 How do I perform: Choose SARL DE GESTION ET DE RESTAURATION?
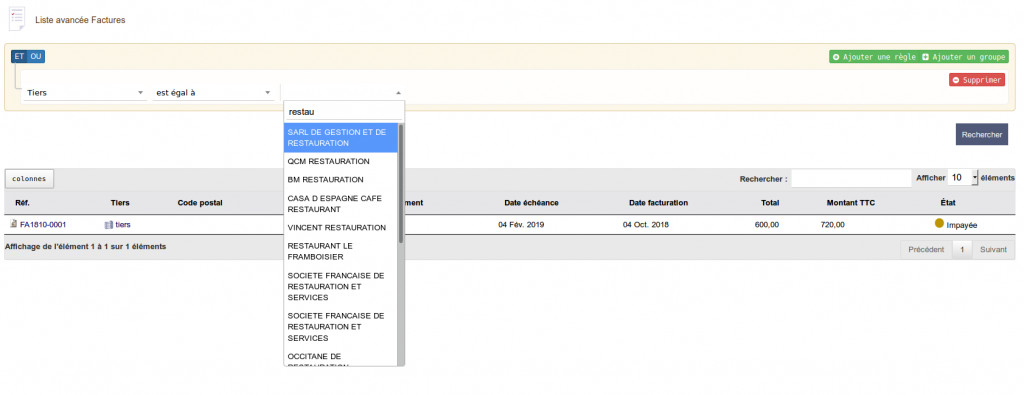[341, 137]
